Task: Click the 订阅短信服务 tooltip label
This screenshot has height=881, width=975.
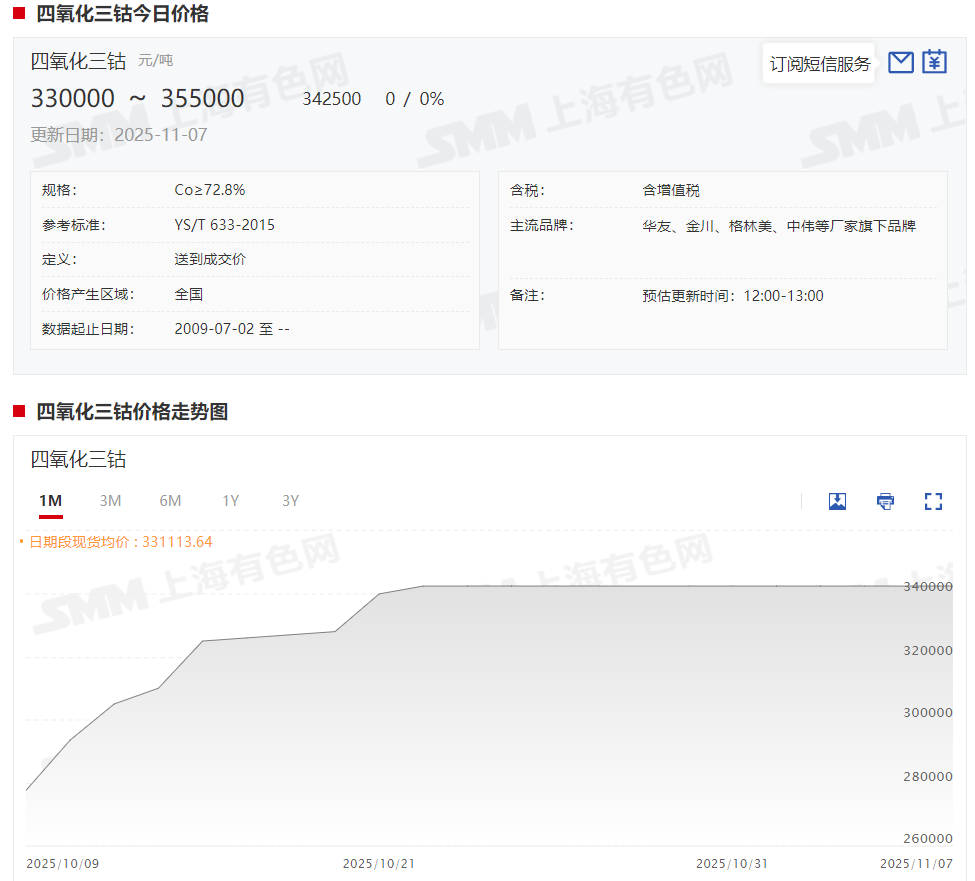Action: 820,64
